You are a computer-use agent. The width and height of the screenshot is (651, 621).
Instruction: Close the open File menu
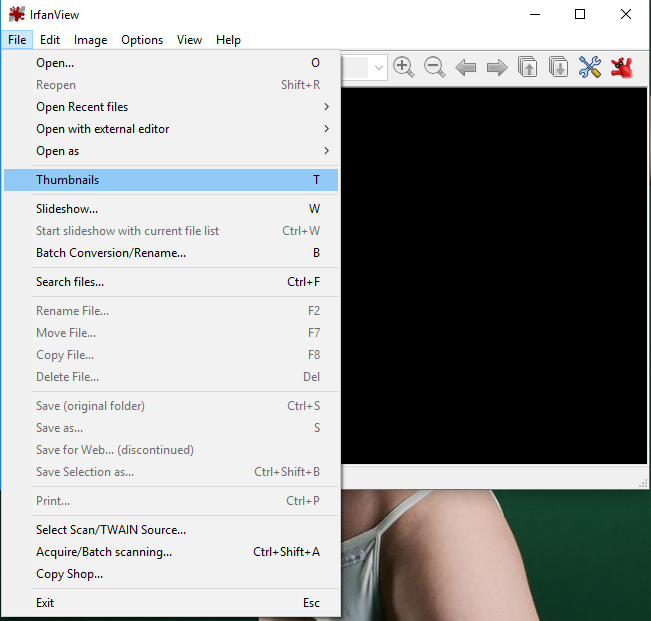pos(17,40)
